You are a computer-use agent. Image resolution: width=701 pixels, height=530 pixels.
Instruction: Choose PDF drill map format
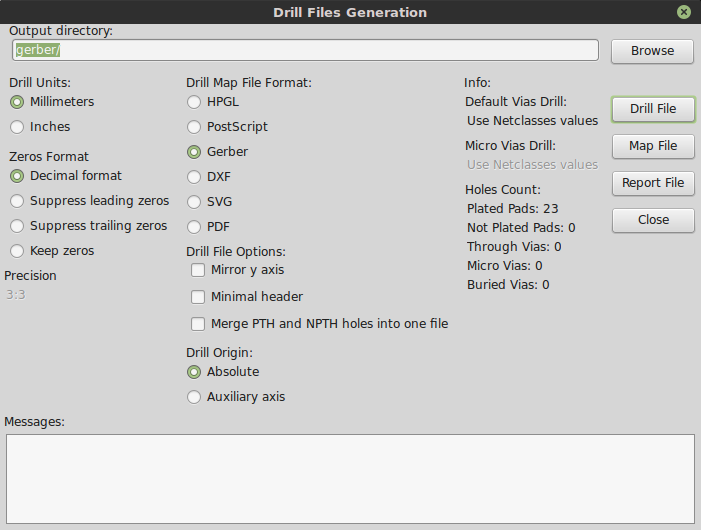194,227
